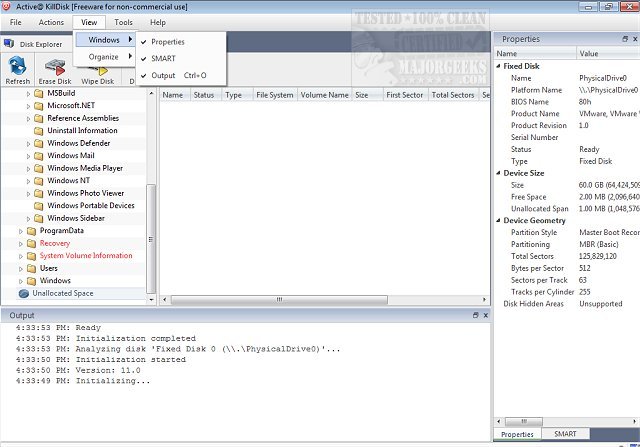Sort by the File System column header
The image size is (640, 447).
point(275,95)
